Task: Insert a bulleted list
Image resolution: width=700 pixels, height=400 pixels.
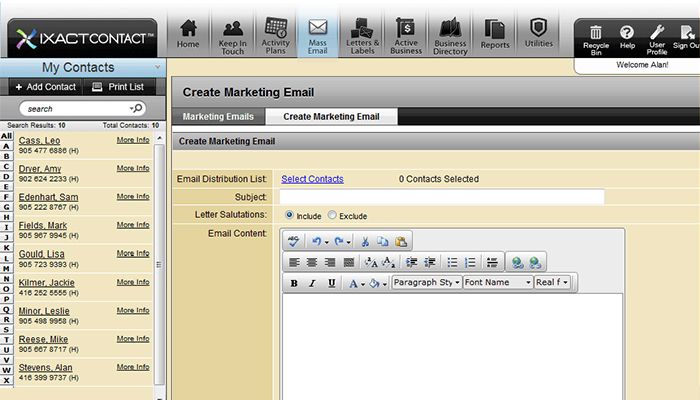Action: pos(452,262)
